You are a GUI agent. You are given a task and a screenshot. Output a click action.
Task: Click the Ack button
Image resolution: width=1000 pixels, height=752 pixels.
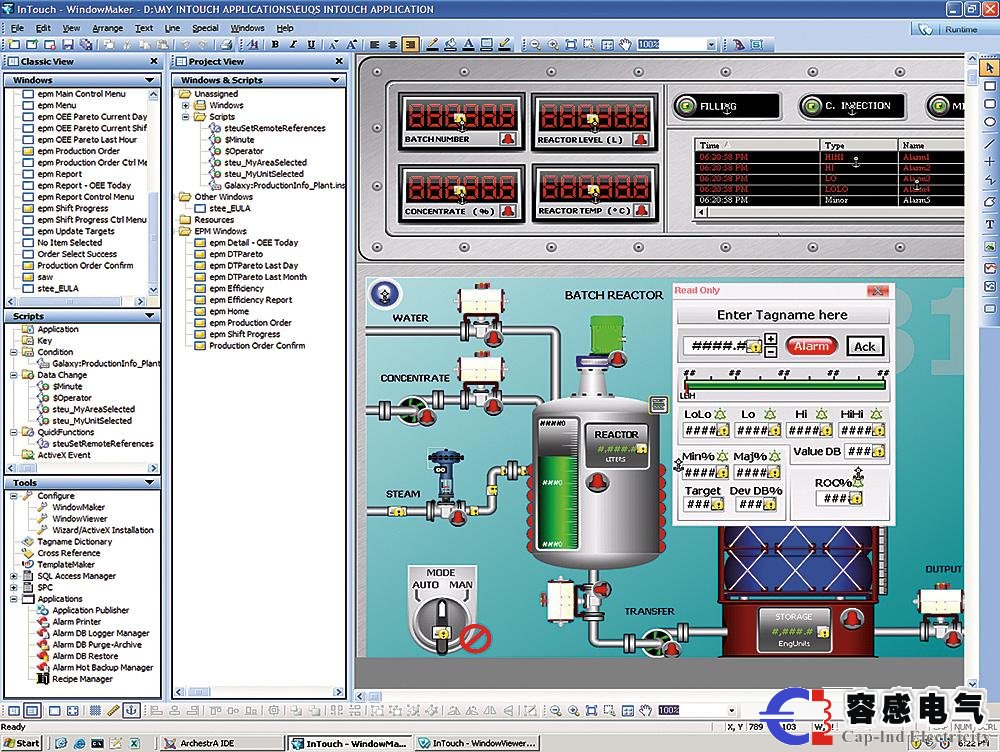(865, 346)
